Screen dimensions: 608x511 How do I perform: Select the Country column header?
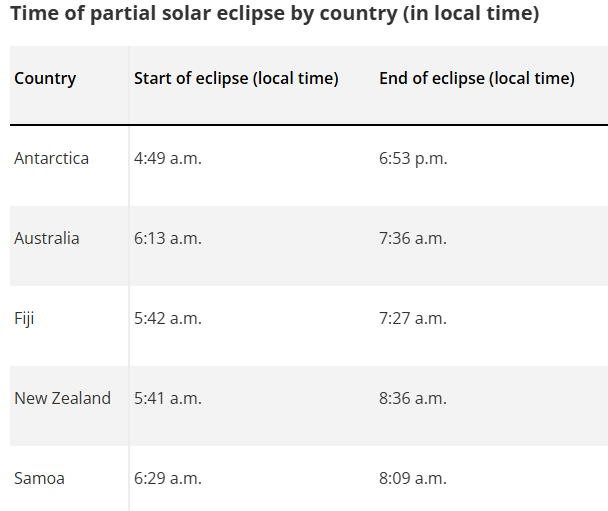pyautogui.click(x=45, y=78)
